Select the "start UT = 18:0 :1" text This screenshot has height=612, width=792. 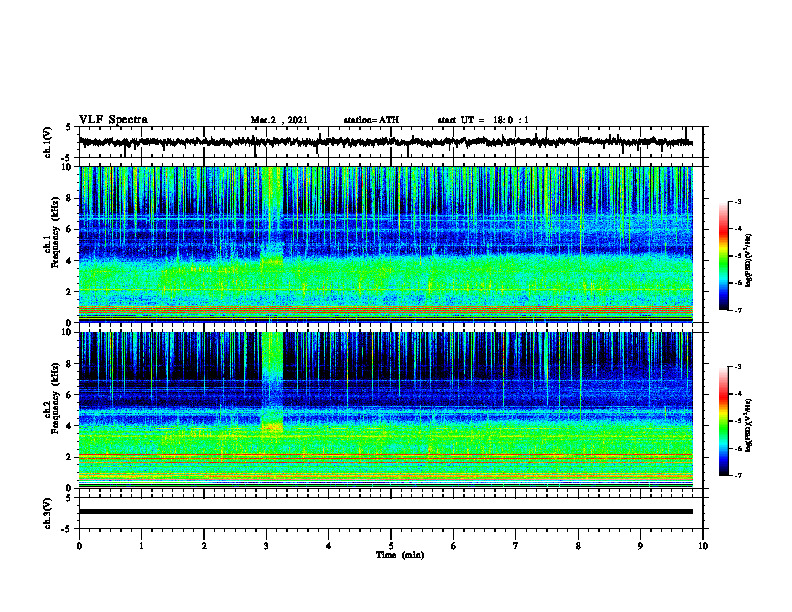pyautogui.click(x=483, y=120)
